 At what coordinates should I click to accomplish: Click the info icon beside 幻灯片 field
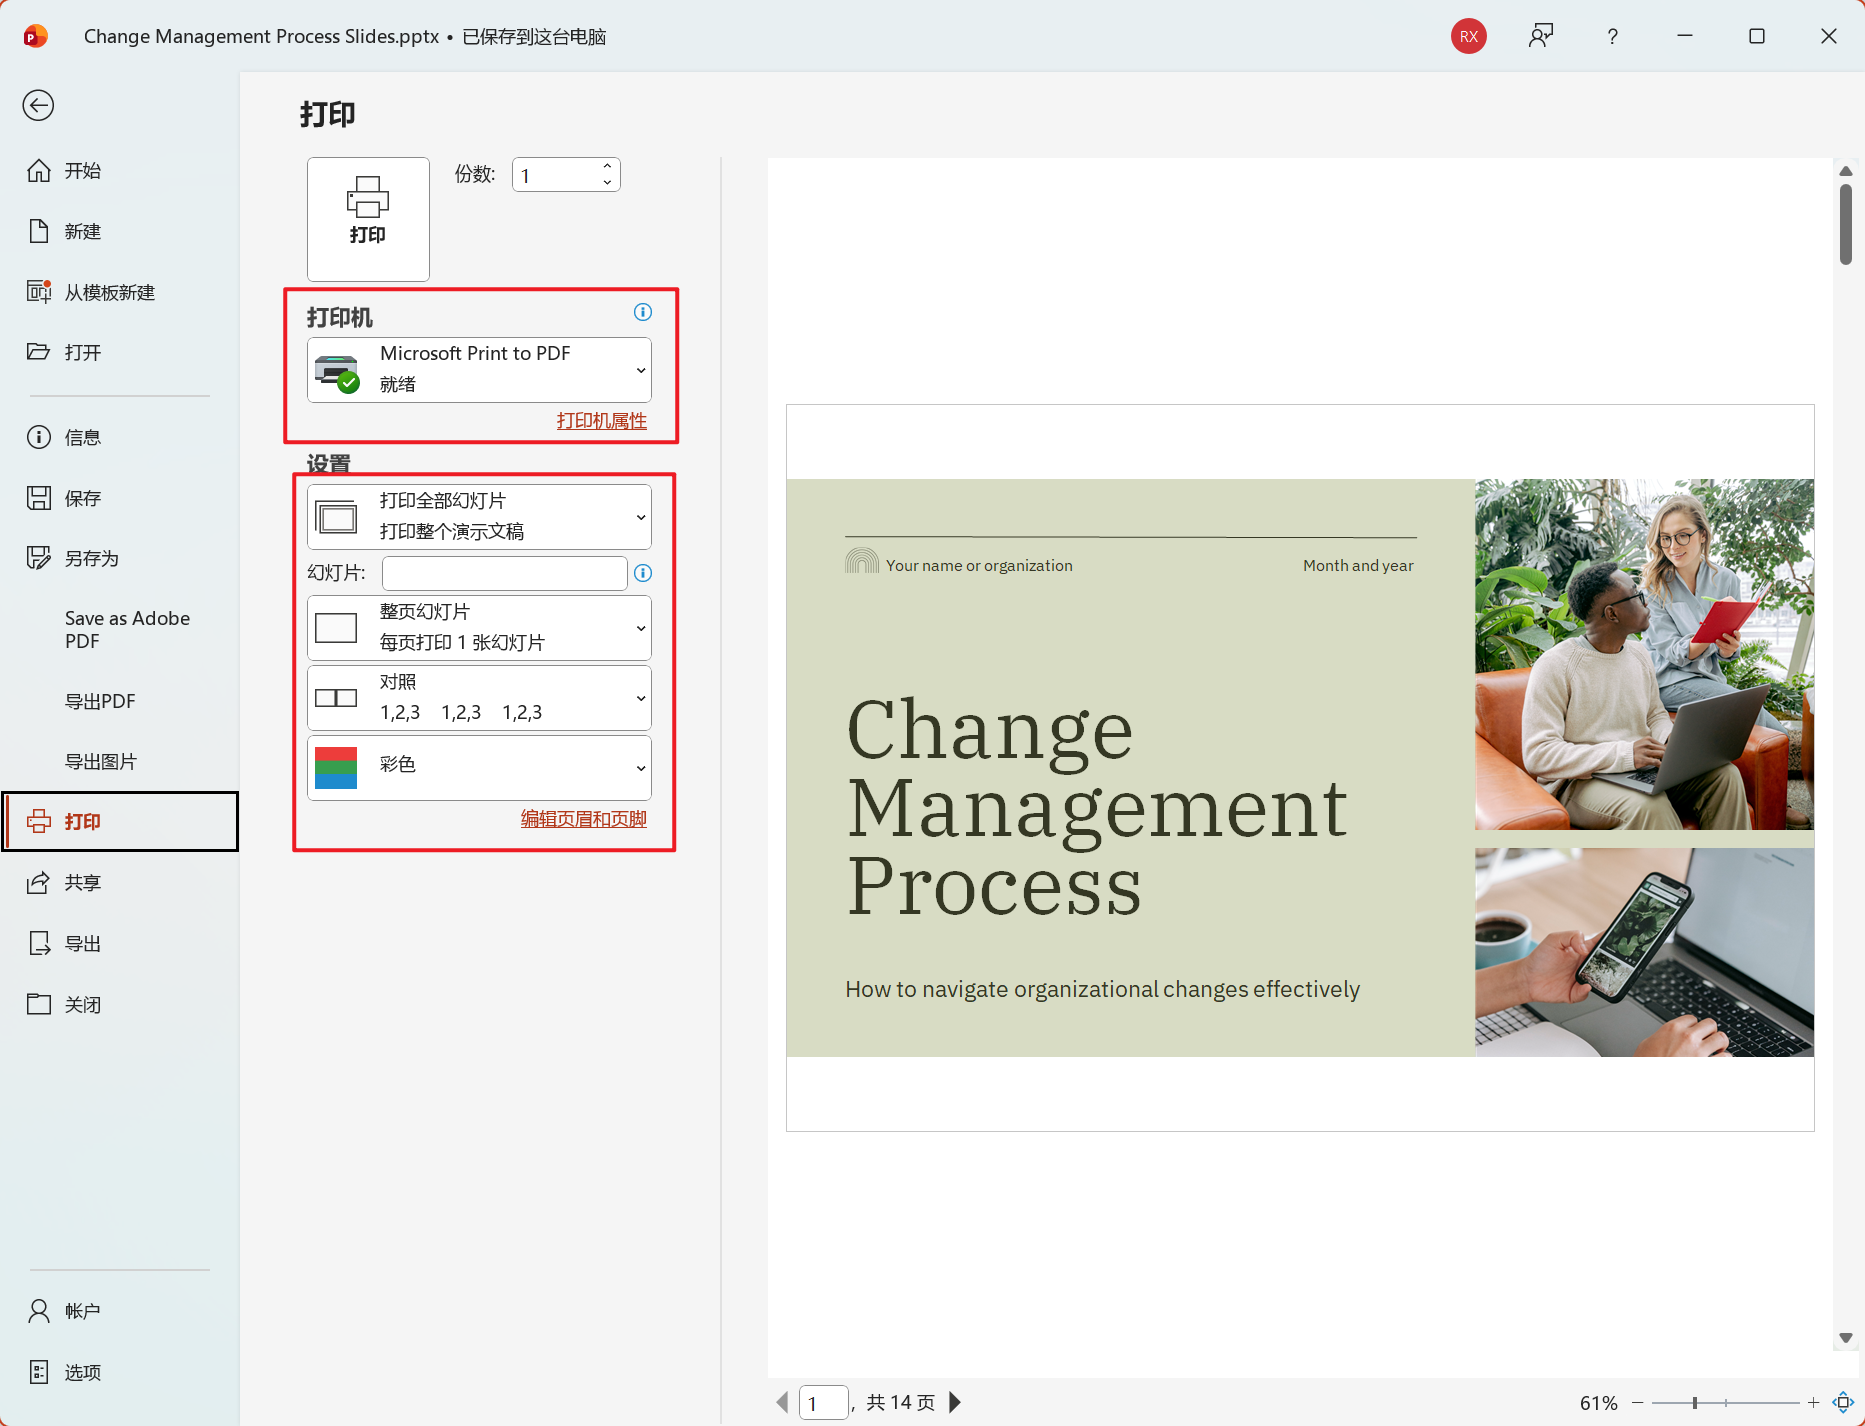pos(642,573)
